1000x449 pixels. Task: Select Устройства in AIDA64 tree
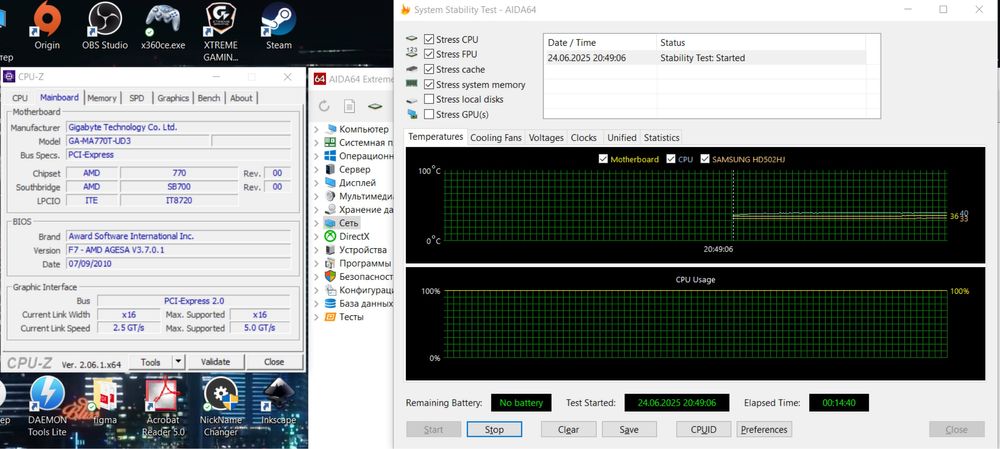363,249
